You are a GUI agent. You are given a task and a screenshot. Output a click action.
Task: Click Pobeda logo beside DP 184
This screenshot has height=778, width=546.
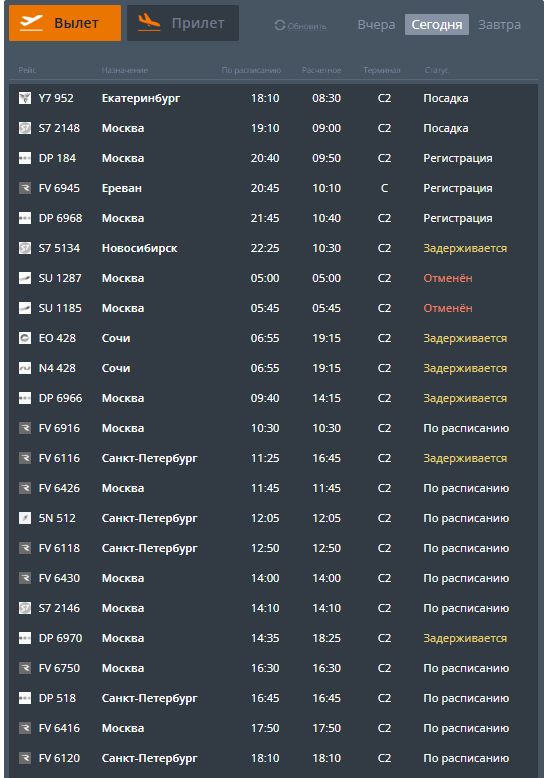[25, 158]
